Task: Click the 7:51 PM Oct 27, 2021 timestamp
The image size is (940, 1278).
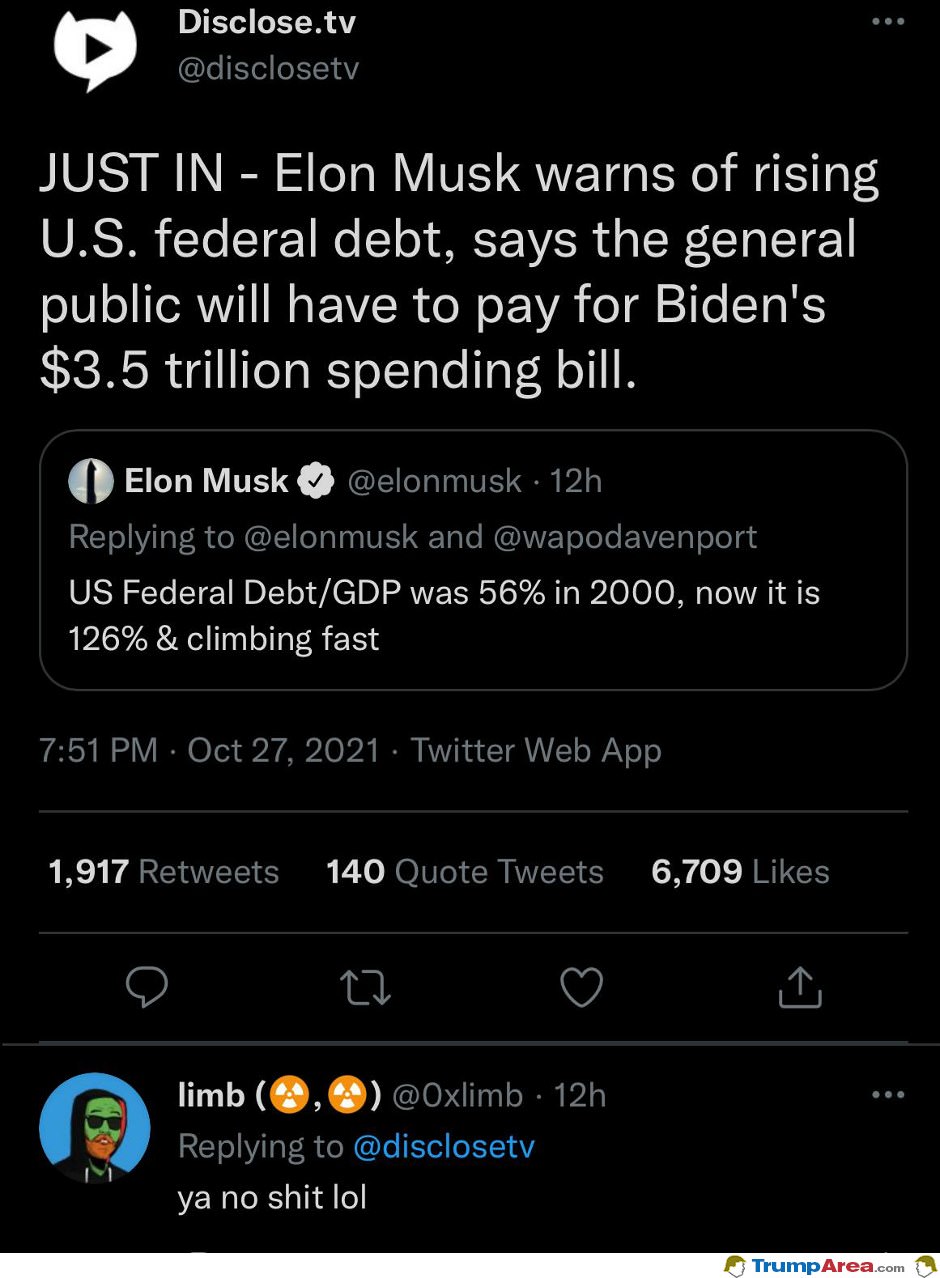Action: click(210, 750)
